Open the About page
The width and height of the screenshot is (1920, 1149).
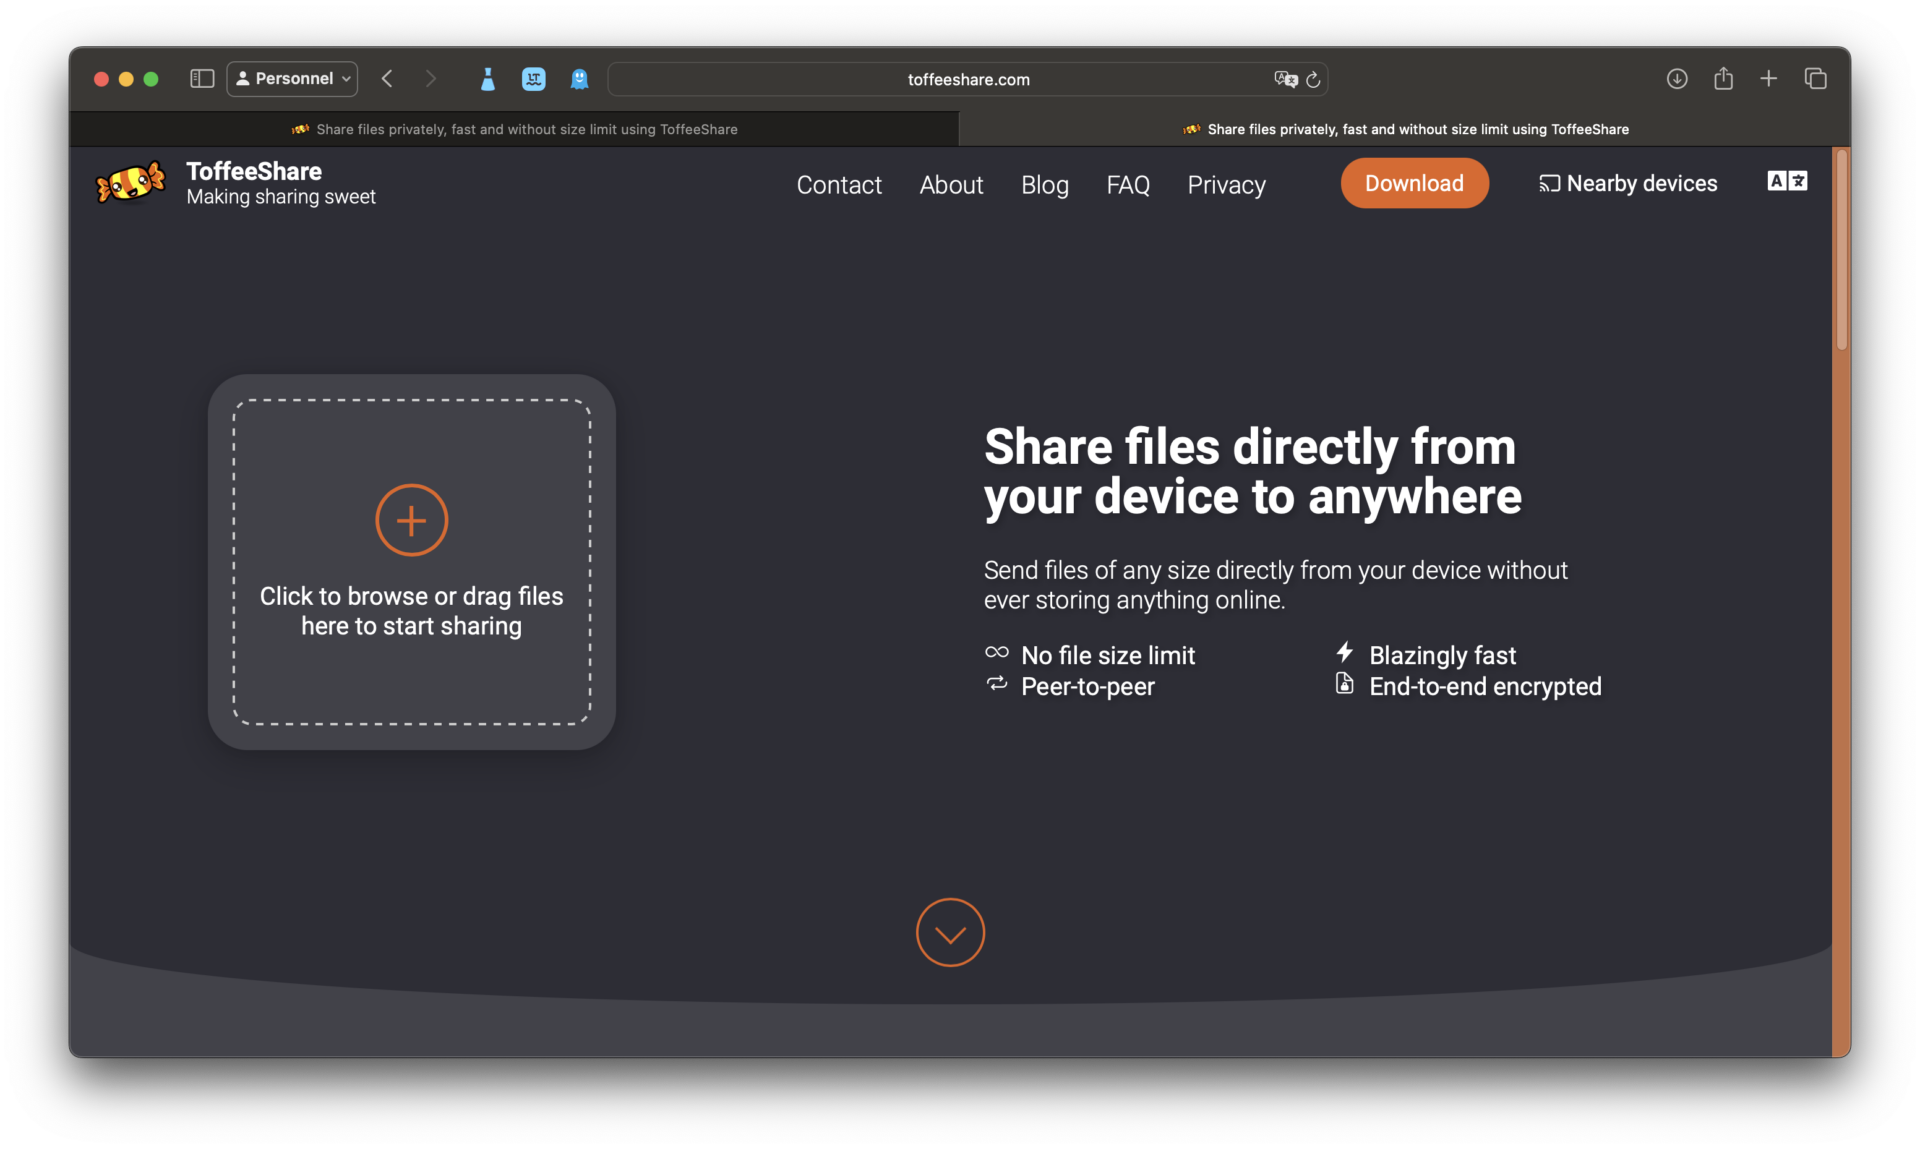click(x=951, y=185)
